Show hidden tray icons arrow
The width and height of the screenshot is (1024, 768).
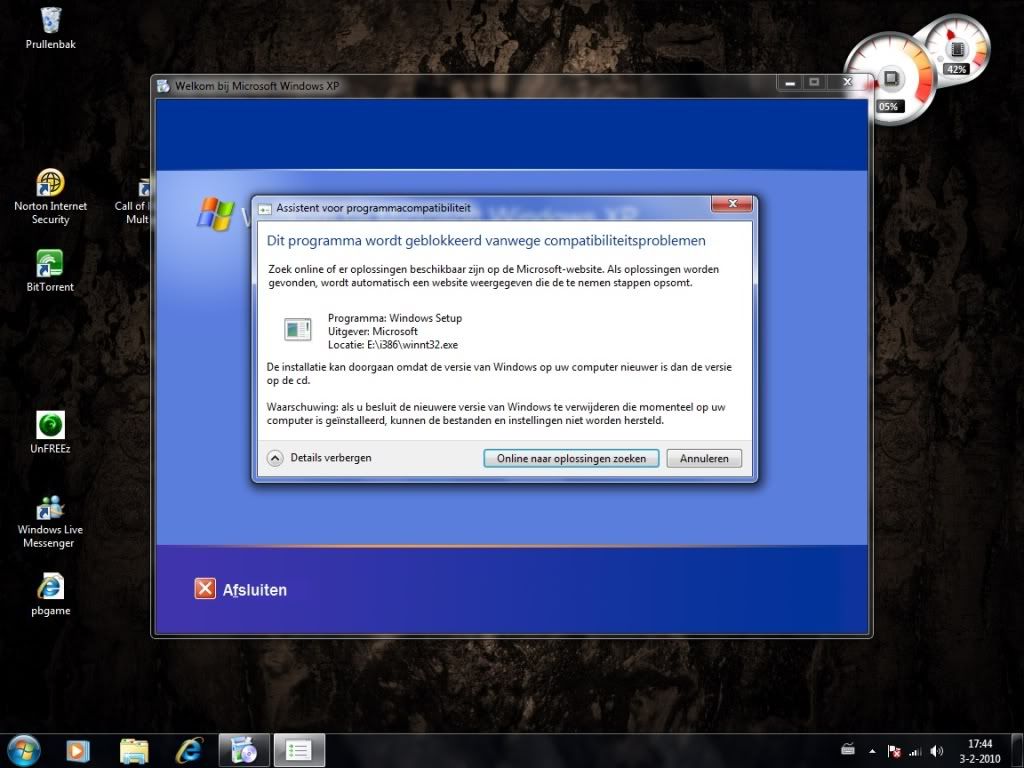coord(872,752)
